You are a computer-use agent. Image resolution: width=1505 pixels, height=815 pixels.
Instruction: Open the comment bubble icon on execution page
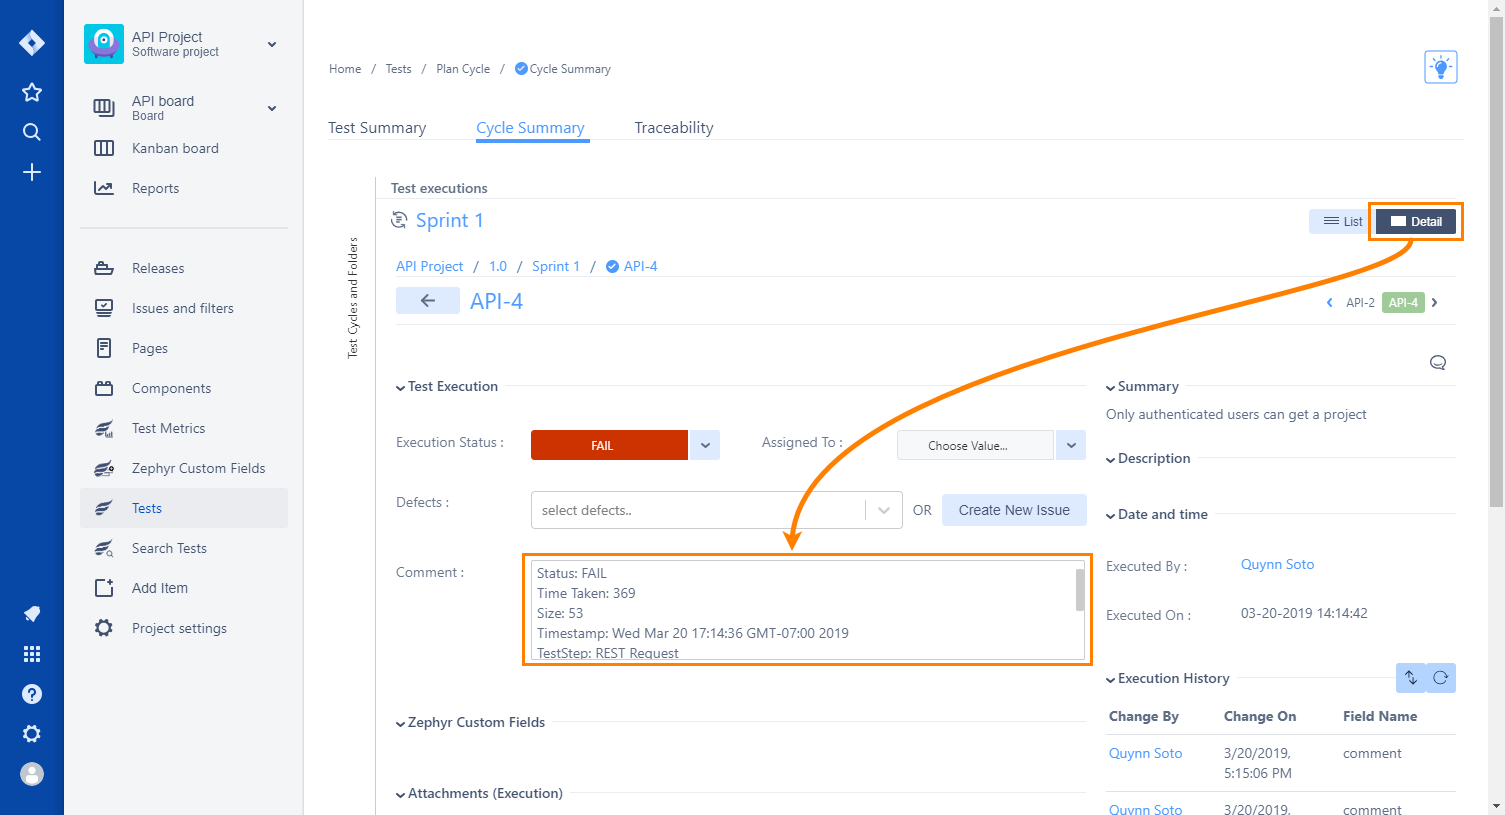point(1437,362)
